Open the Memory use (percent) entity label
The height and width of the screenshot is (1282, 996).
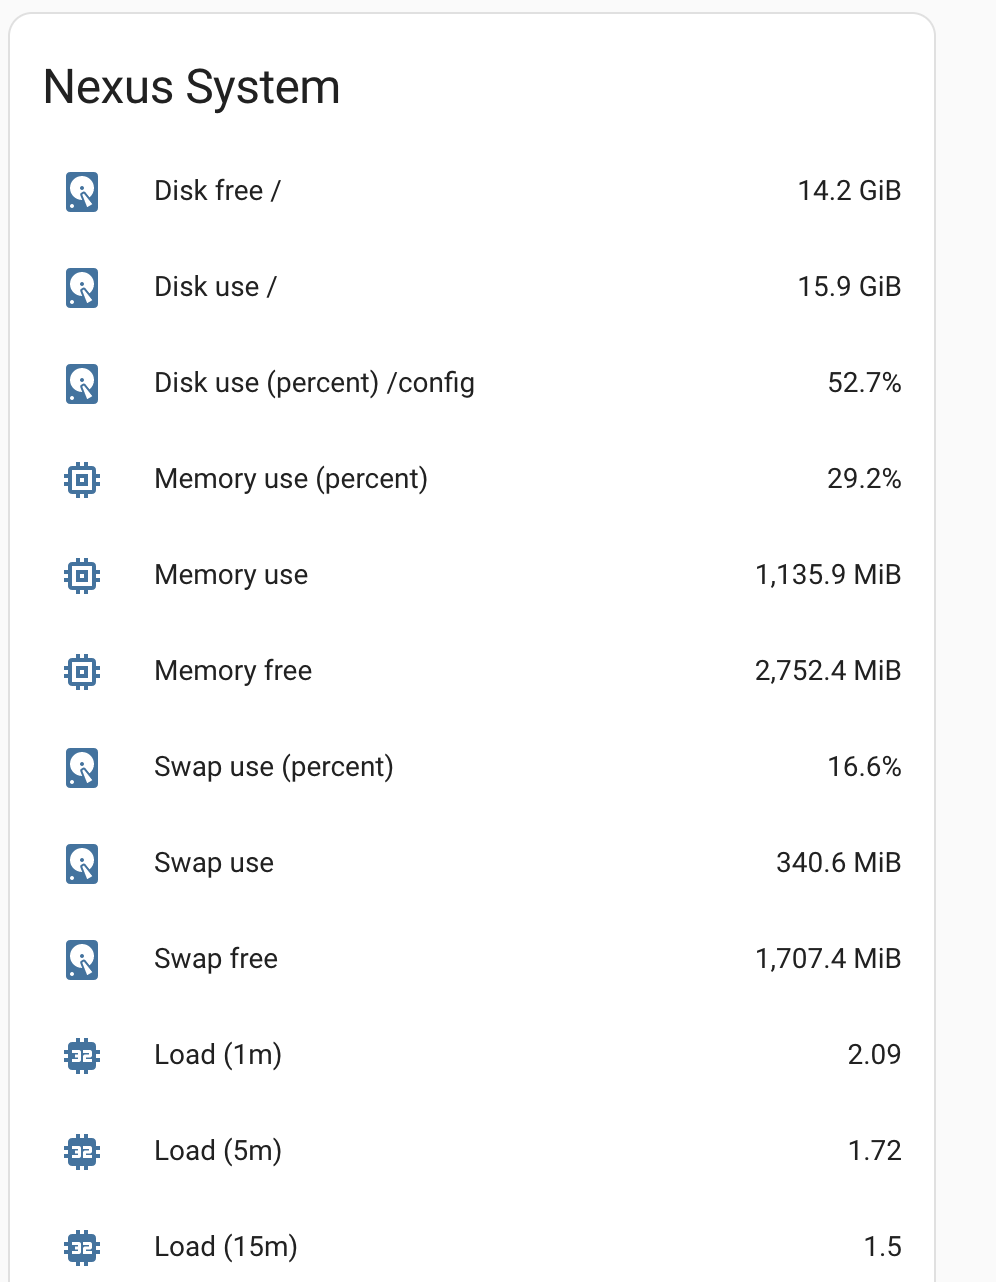(291, 479)
